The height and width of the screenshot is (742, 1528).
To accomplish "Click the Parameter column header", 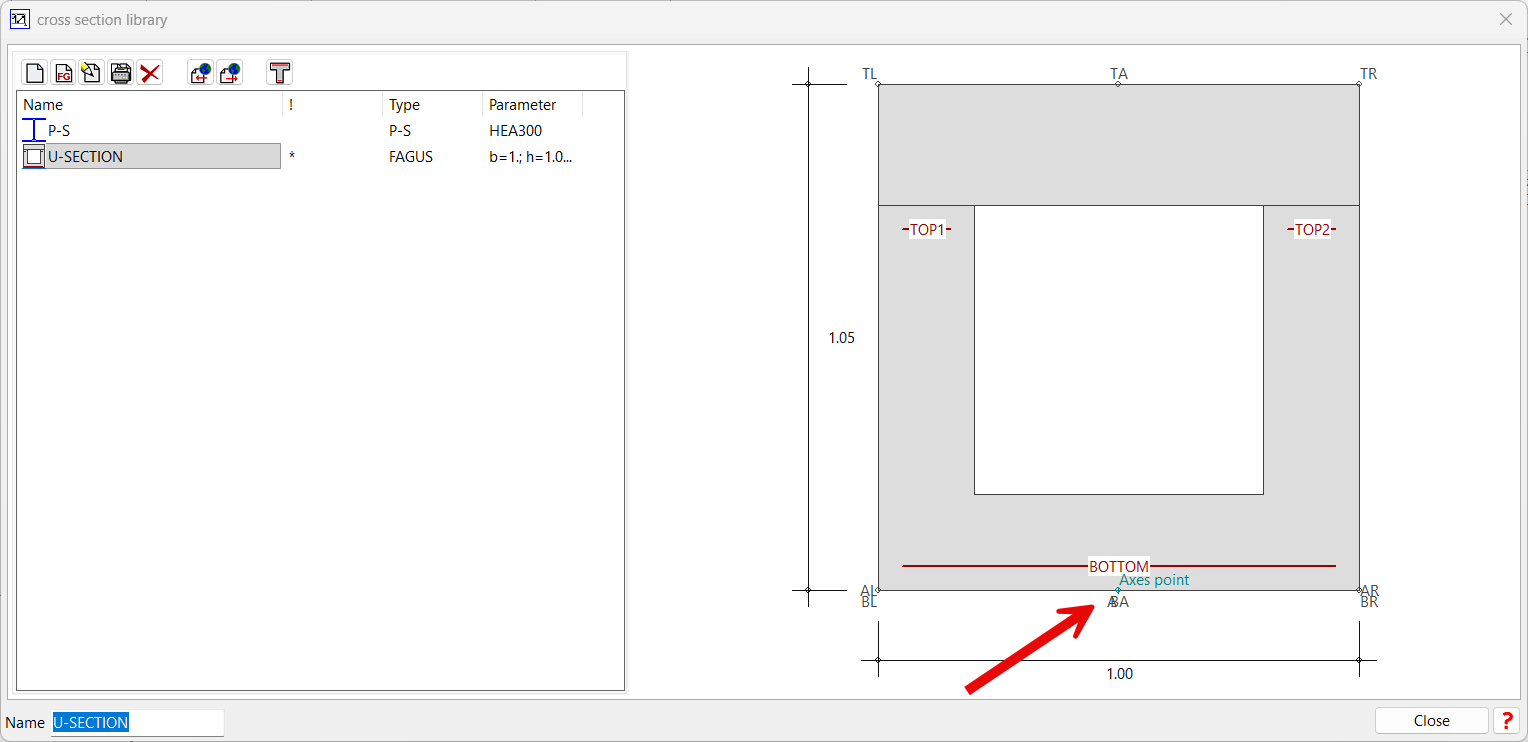I will click(531, 105).
